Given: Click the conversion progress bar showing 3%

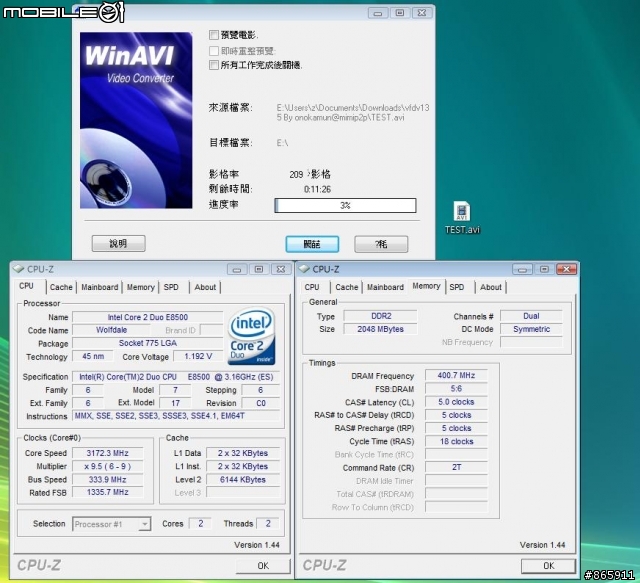Looking at the screenshot, I should click(x=345, y=205).
